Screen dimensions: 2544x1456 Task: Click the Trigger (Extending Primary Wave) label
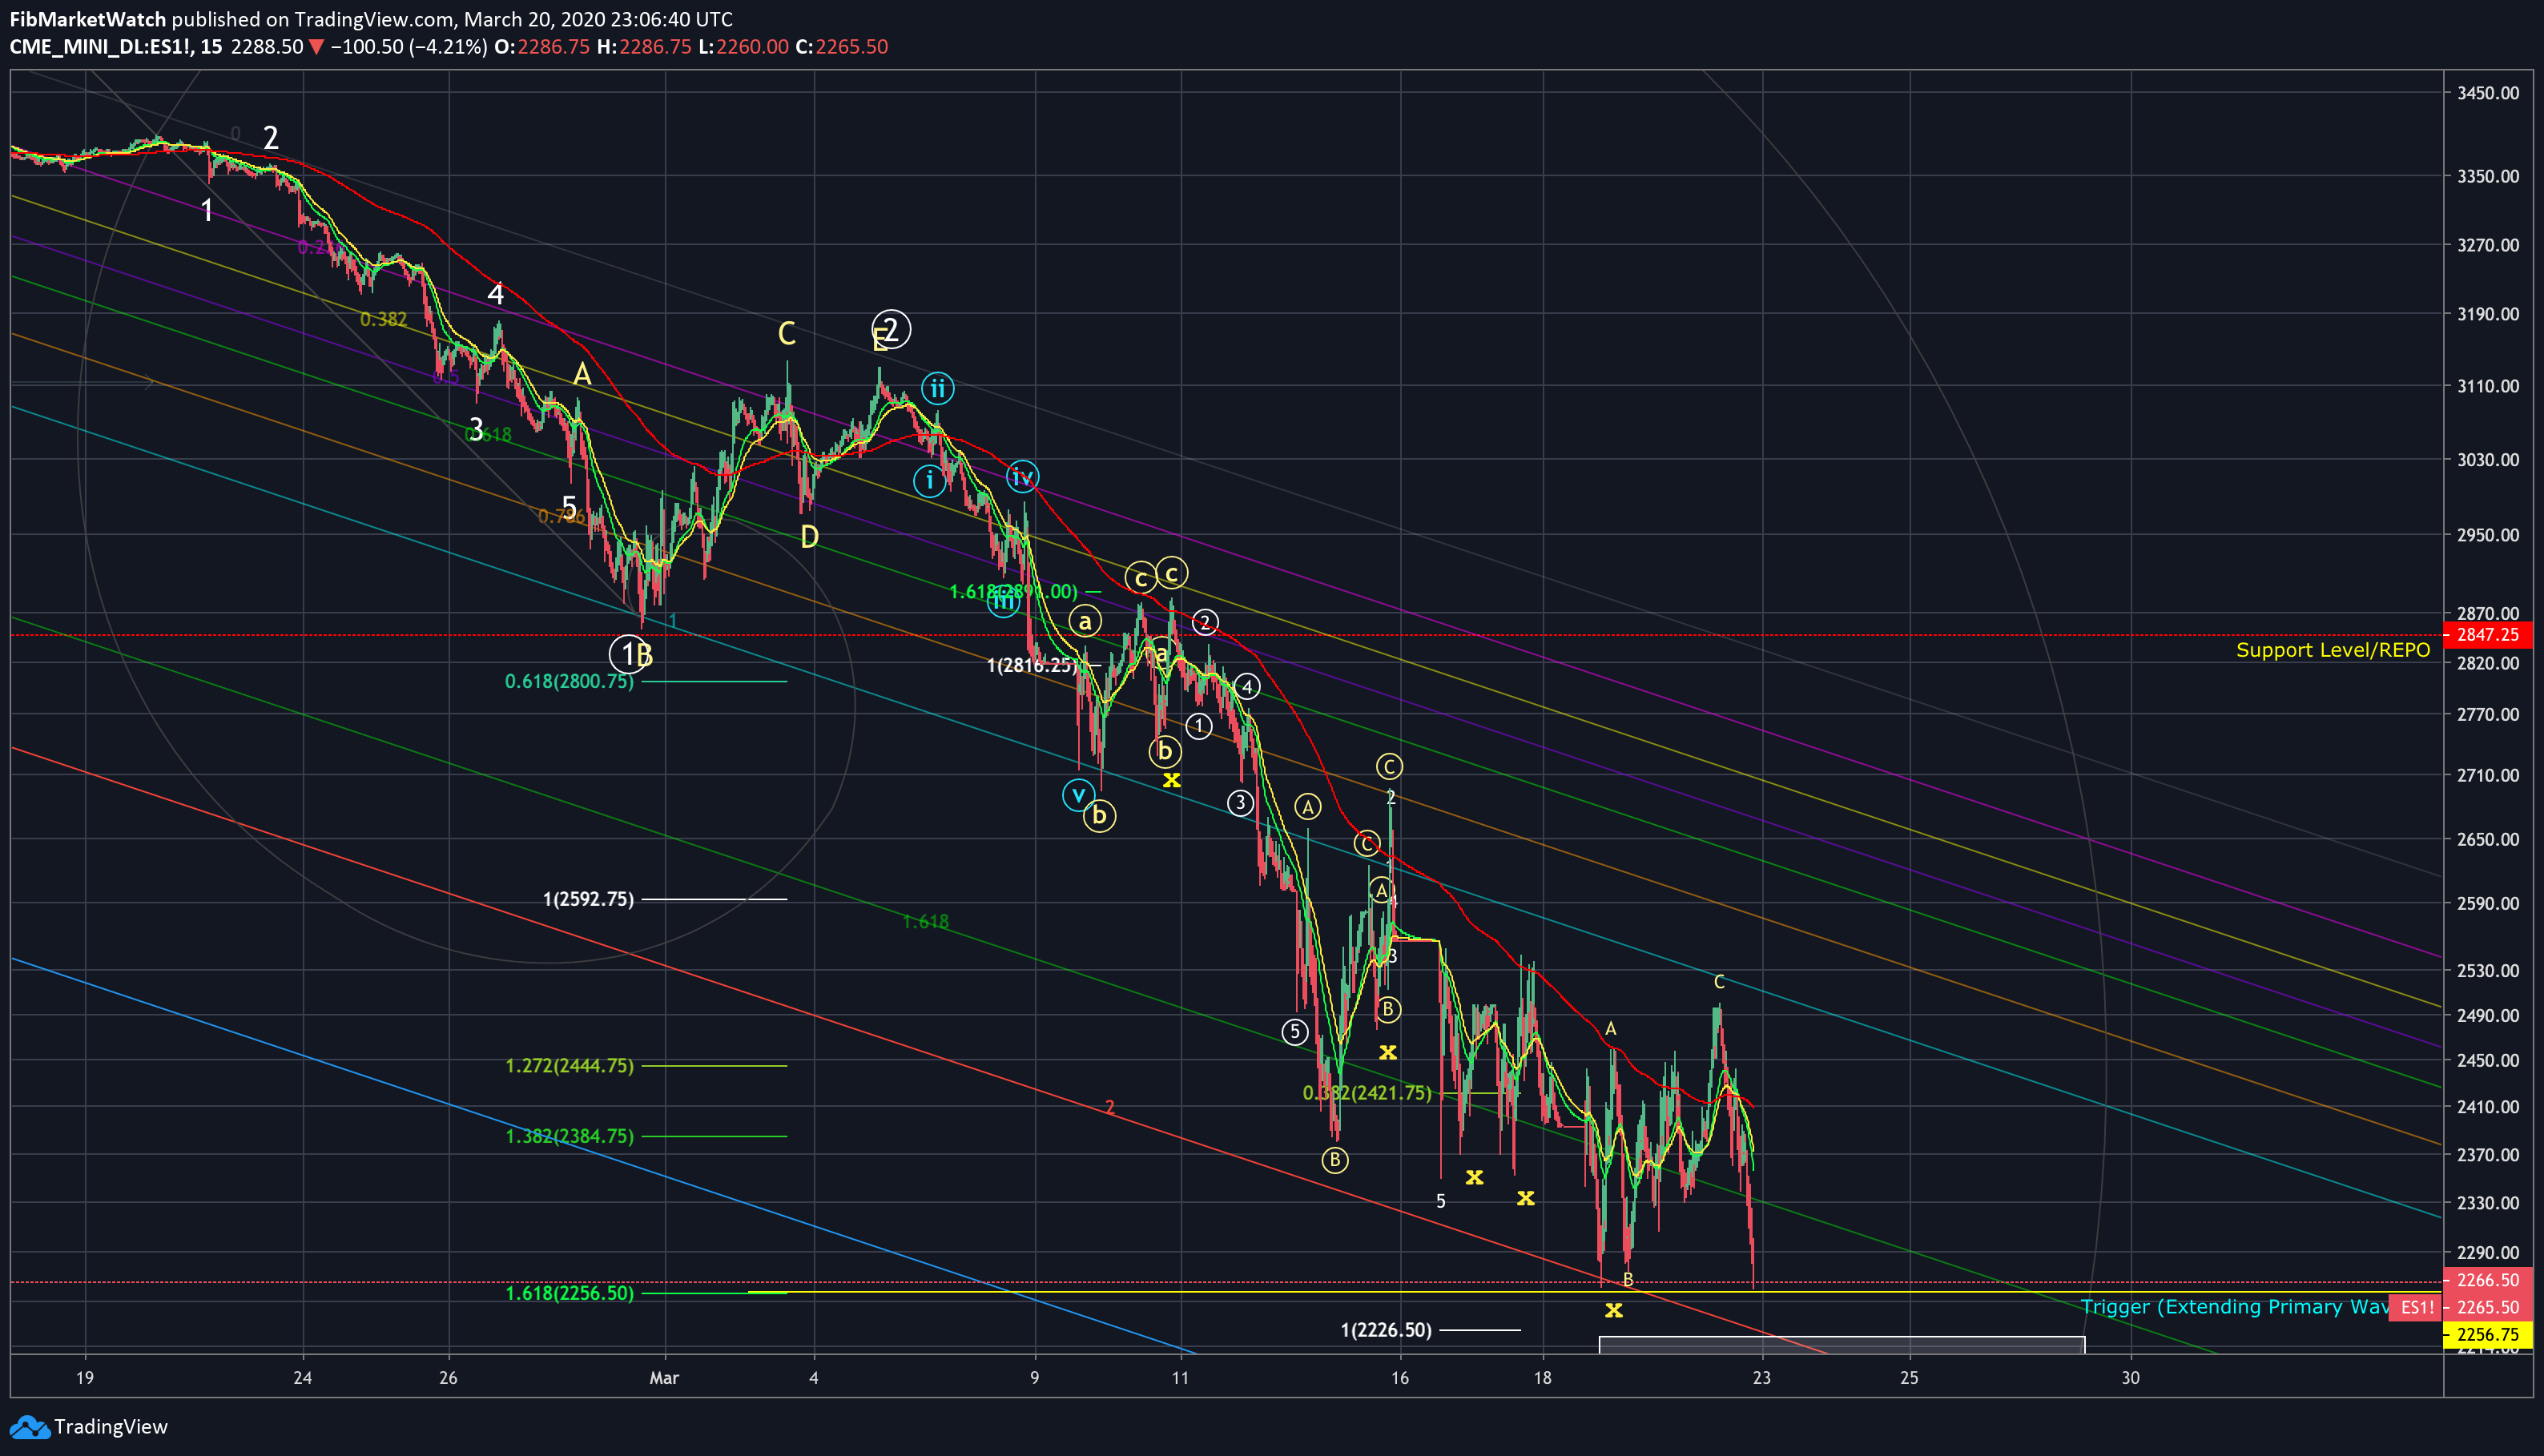pyautogui.click(x=2235, y=1307)
